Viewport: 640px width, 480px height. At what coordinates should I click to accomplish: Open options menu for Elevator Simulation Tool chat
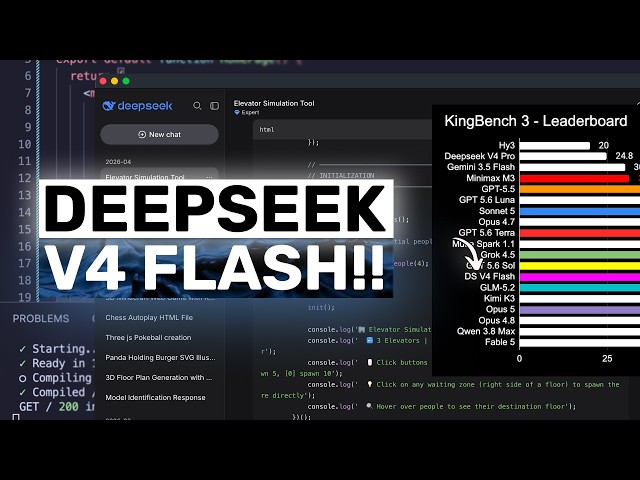point(209,177)
